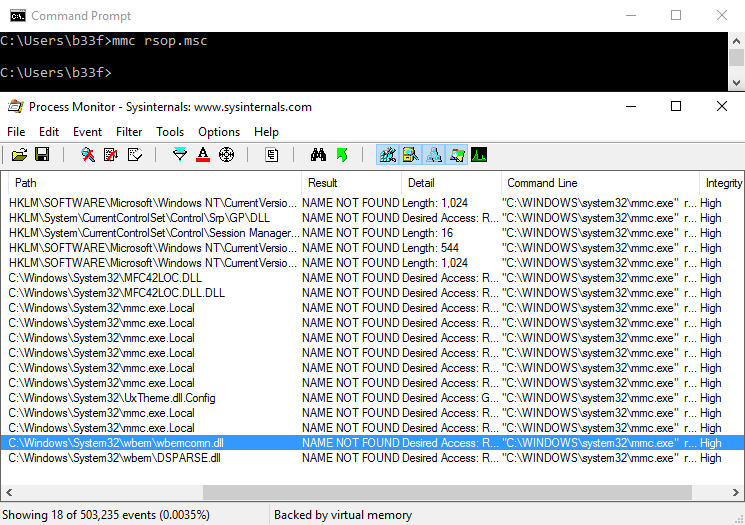Click the Path column header
Screen dimensions: 745x525
point(154,183)
